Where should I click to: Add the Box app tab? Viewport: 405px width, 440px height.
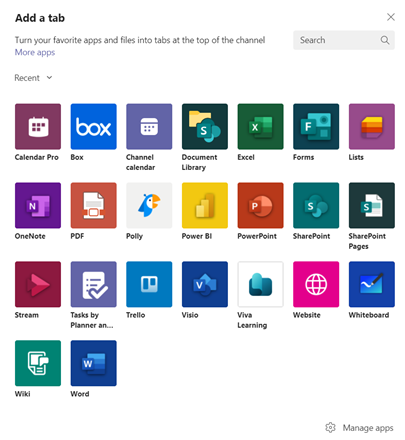93,126
